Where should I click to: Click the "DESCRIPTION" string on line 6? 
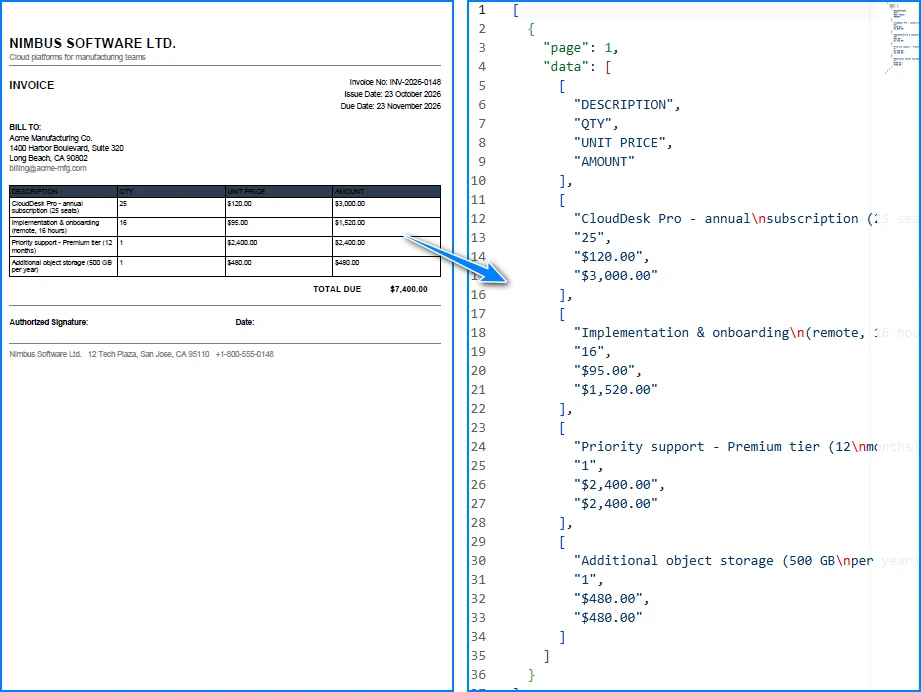[x=623, y=105]
